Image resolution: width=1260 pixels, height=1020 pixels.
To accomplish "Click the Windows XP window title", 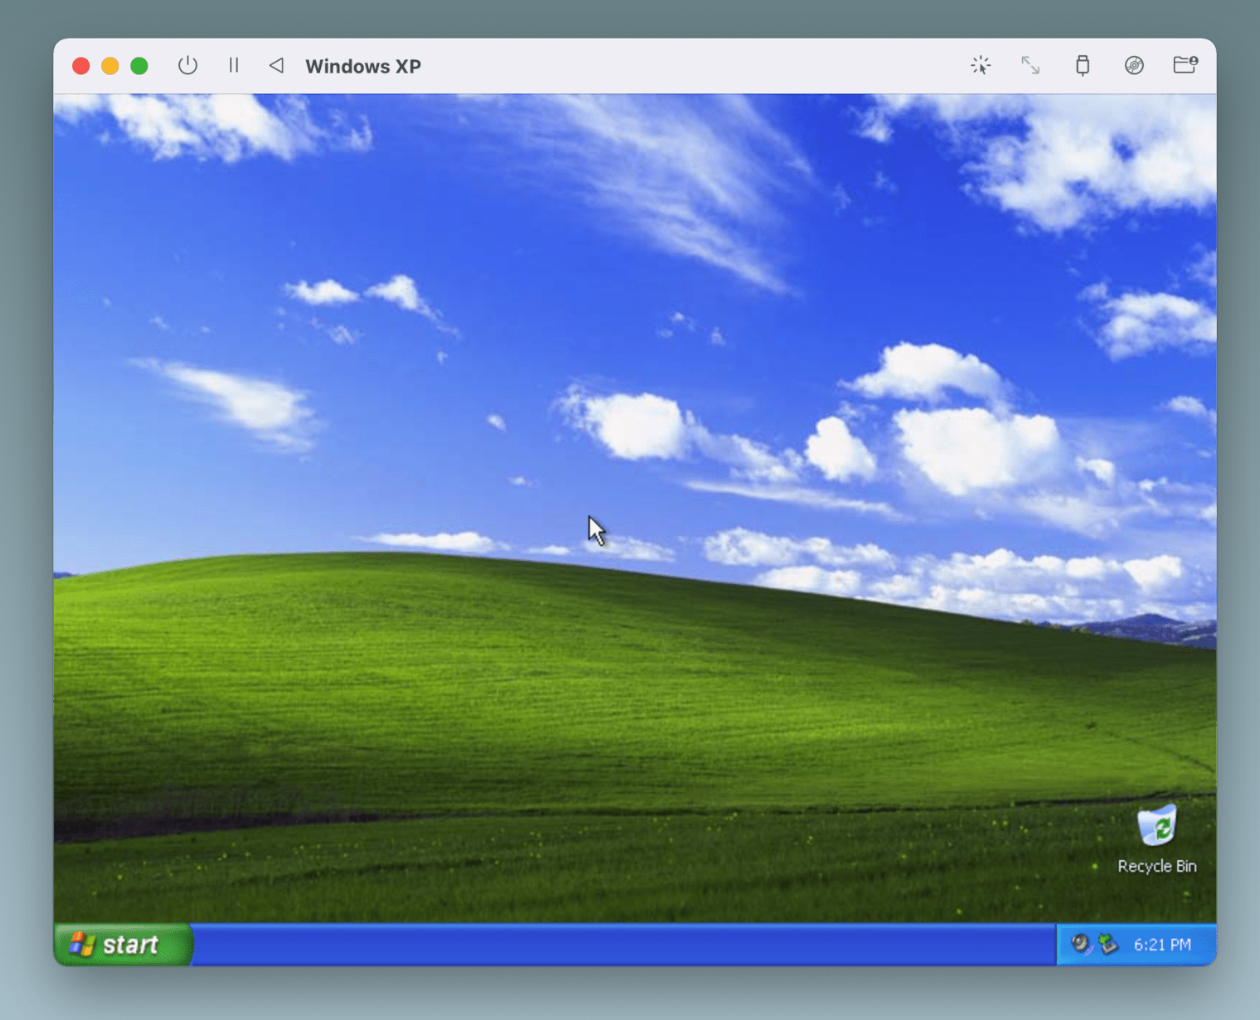I will [x=363, y=66].
